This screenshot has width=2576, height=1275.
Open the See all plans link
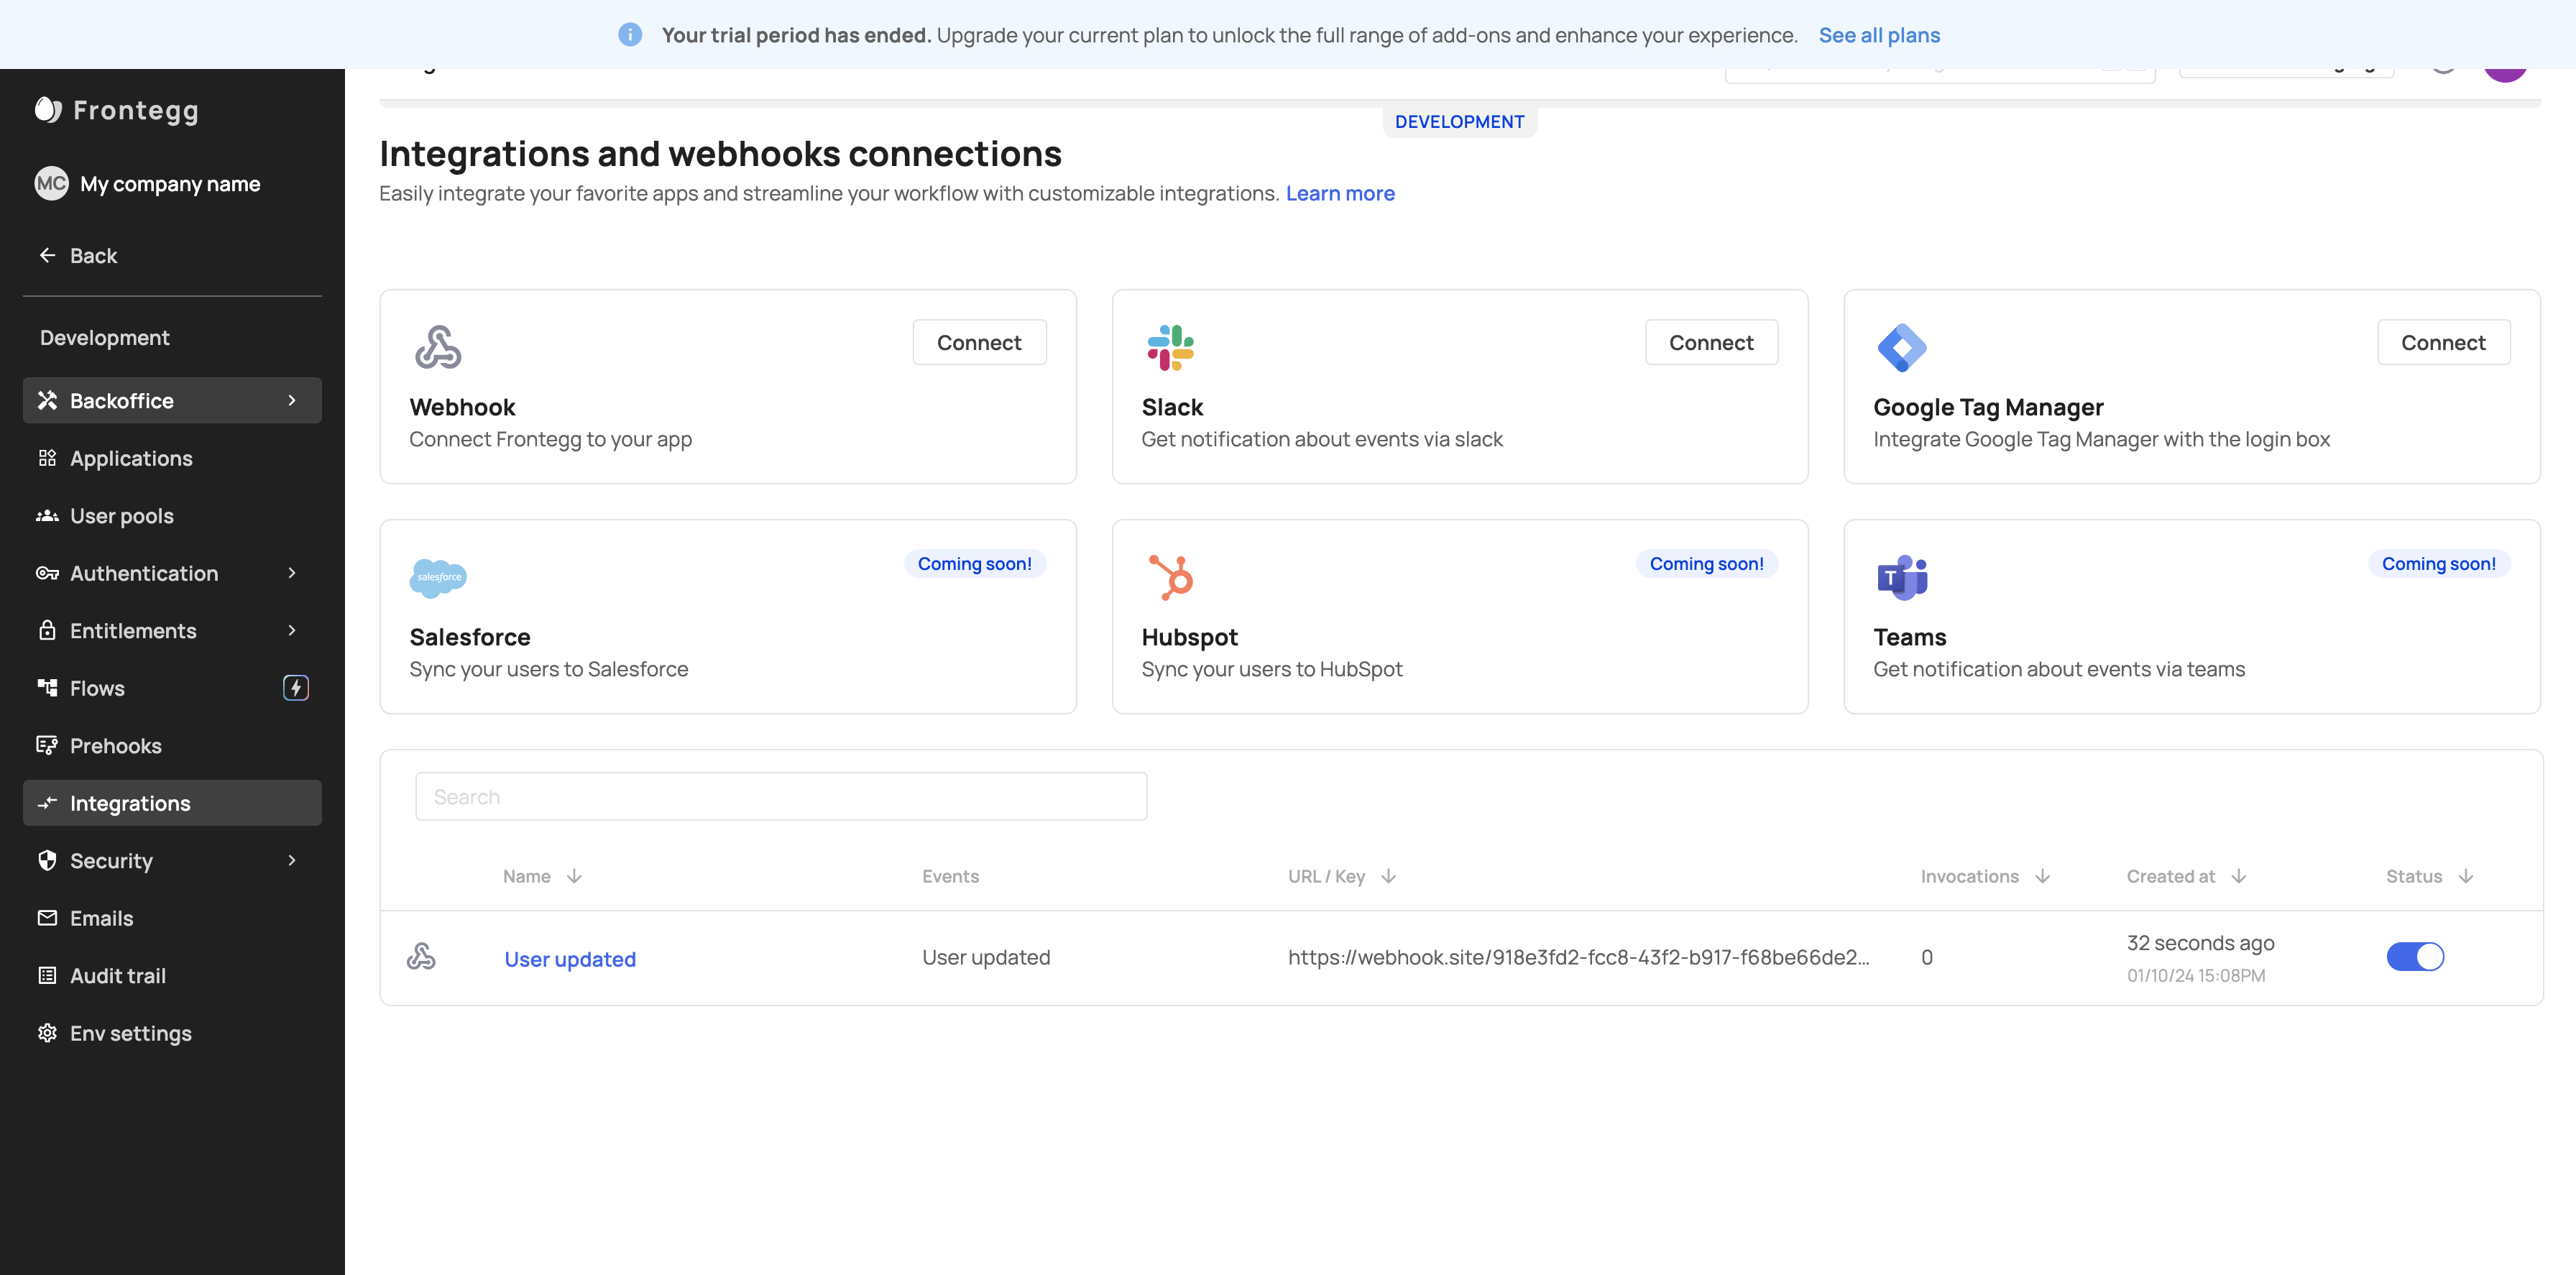1879,35
